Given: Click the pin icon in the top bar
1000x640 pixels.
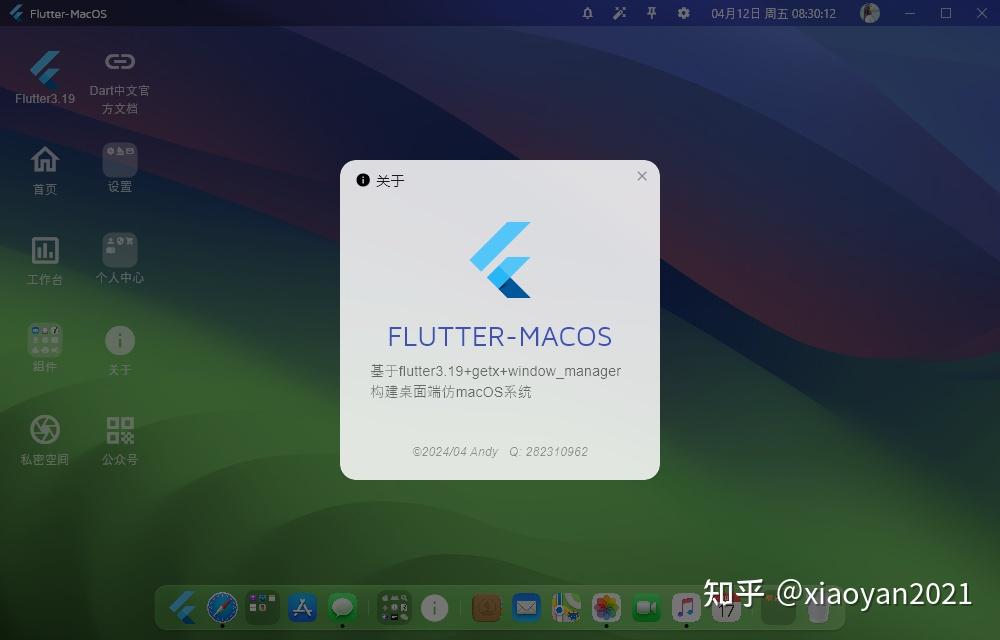Looking at the screenshot, I should pos(650,13).
